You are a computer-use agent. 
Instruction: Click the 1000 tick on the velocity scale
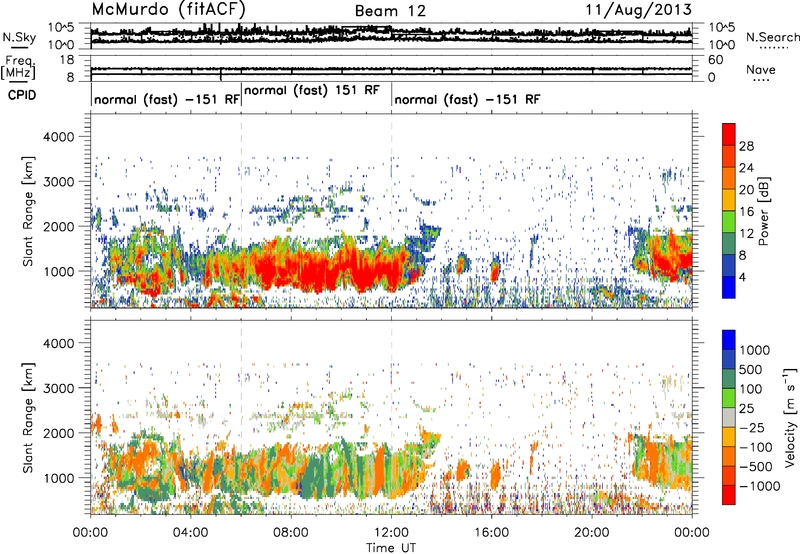(x=755, y=350)
